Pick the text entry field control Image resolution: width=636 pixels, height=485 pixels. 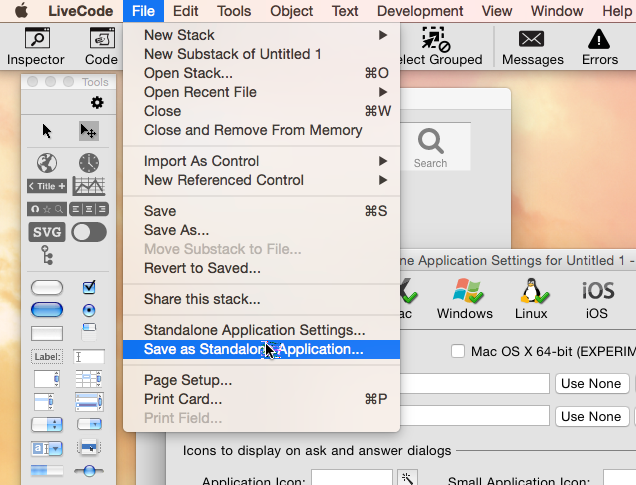(89, 356)
